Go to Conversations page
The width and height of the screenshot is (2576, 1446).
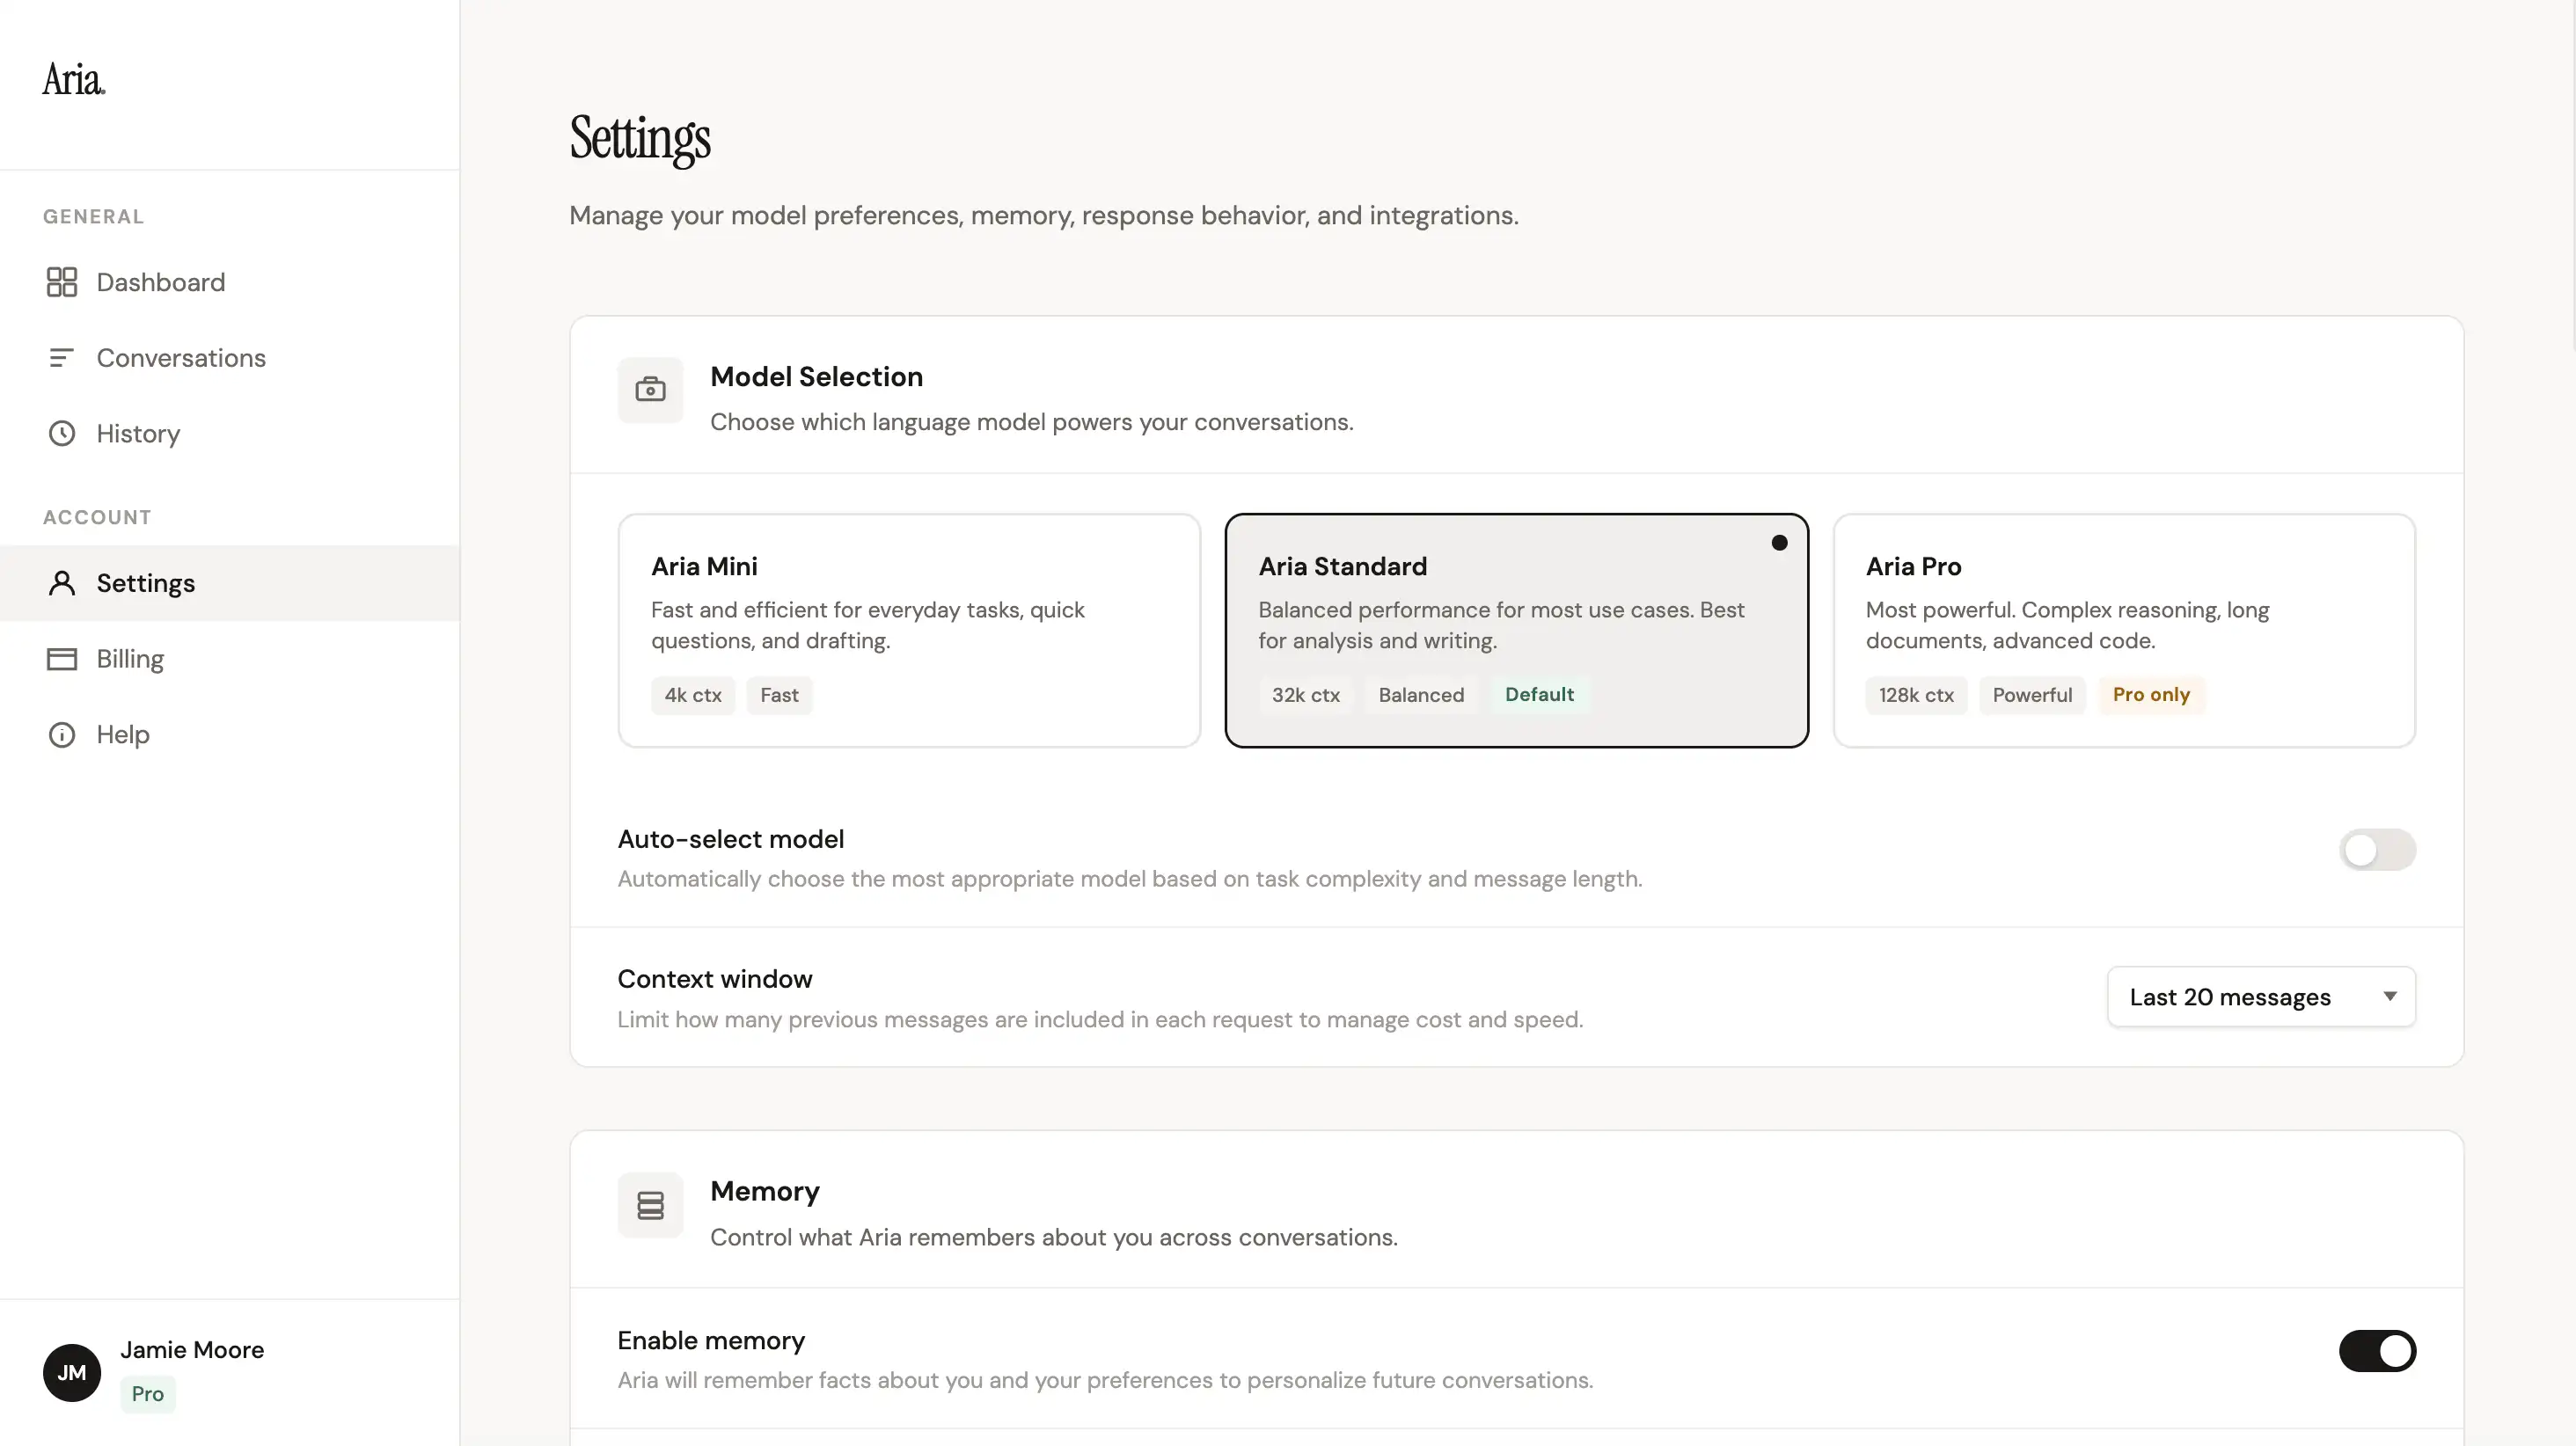point(230,358)
